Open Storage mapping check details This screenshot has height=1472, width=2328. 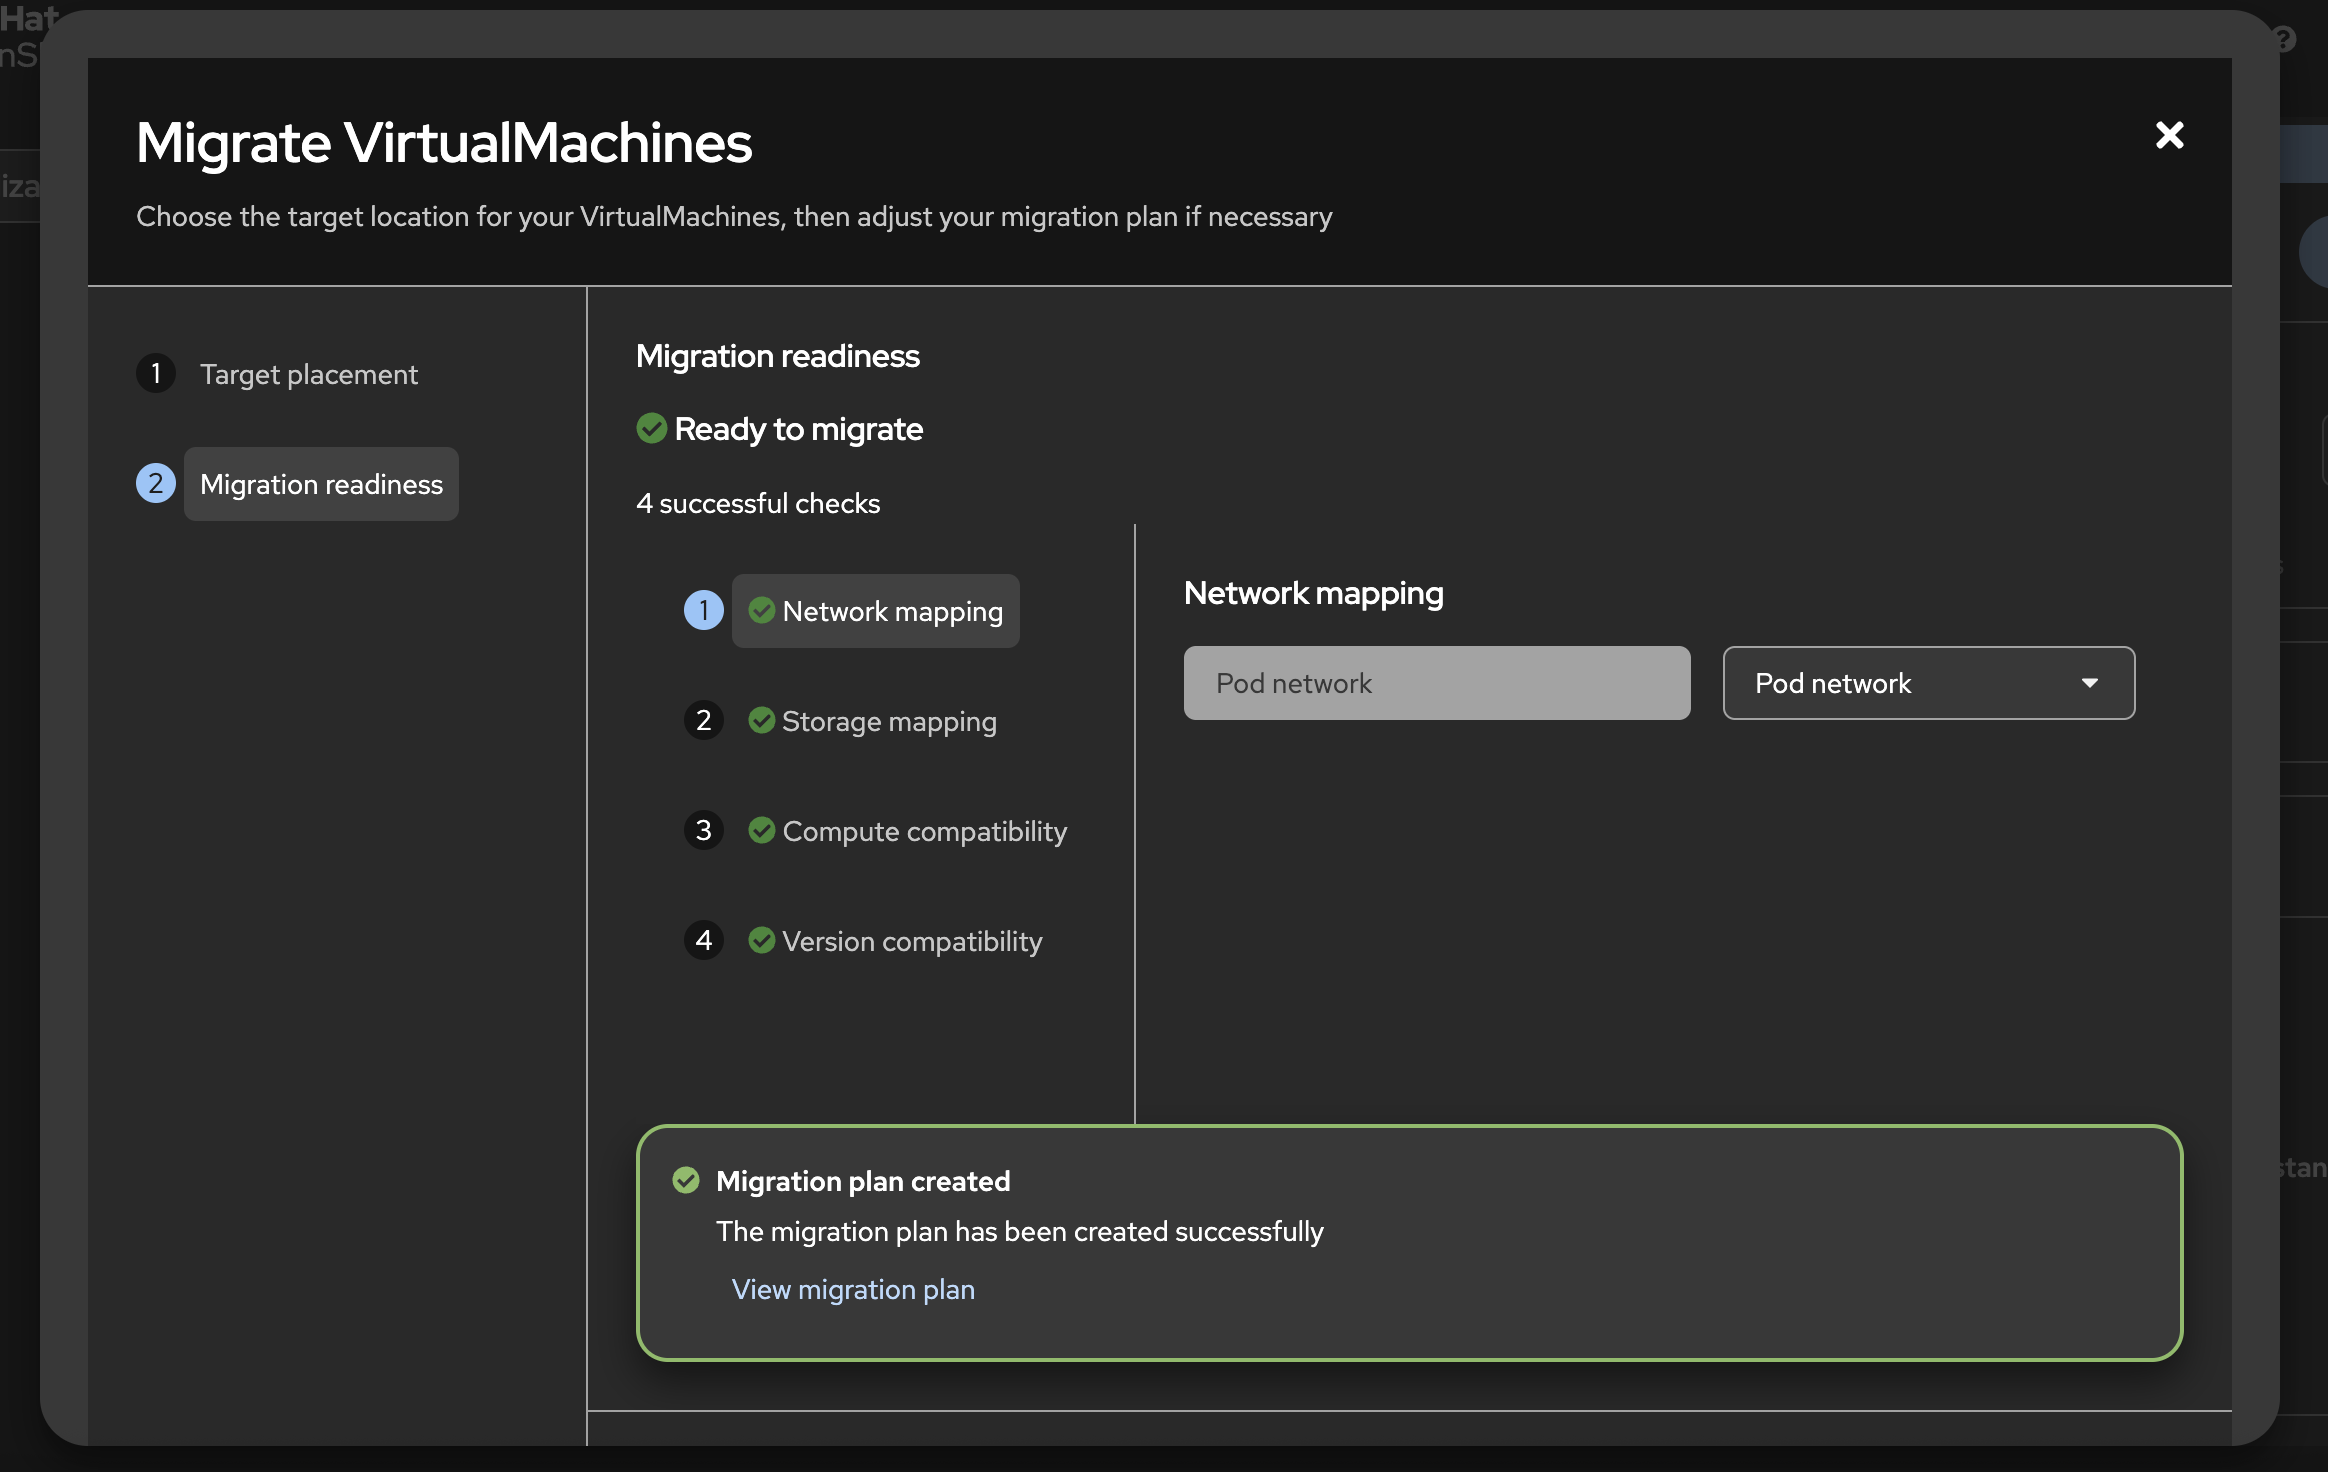coord(889,721)
